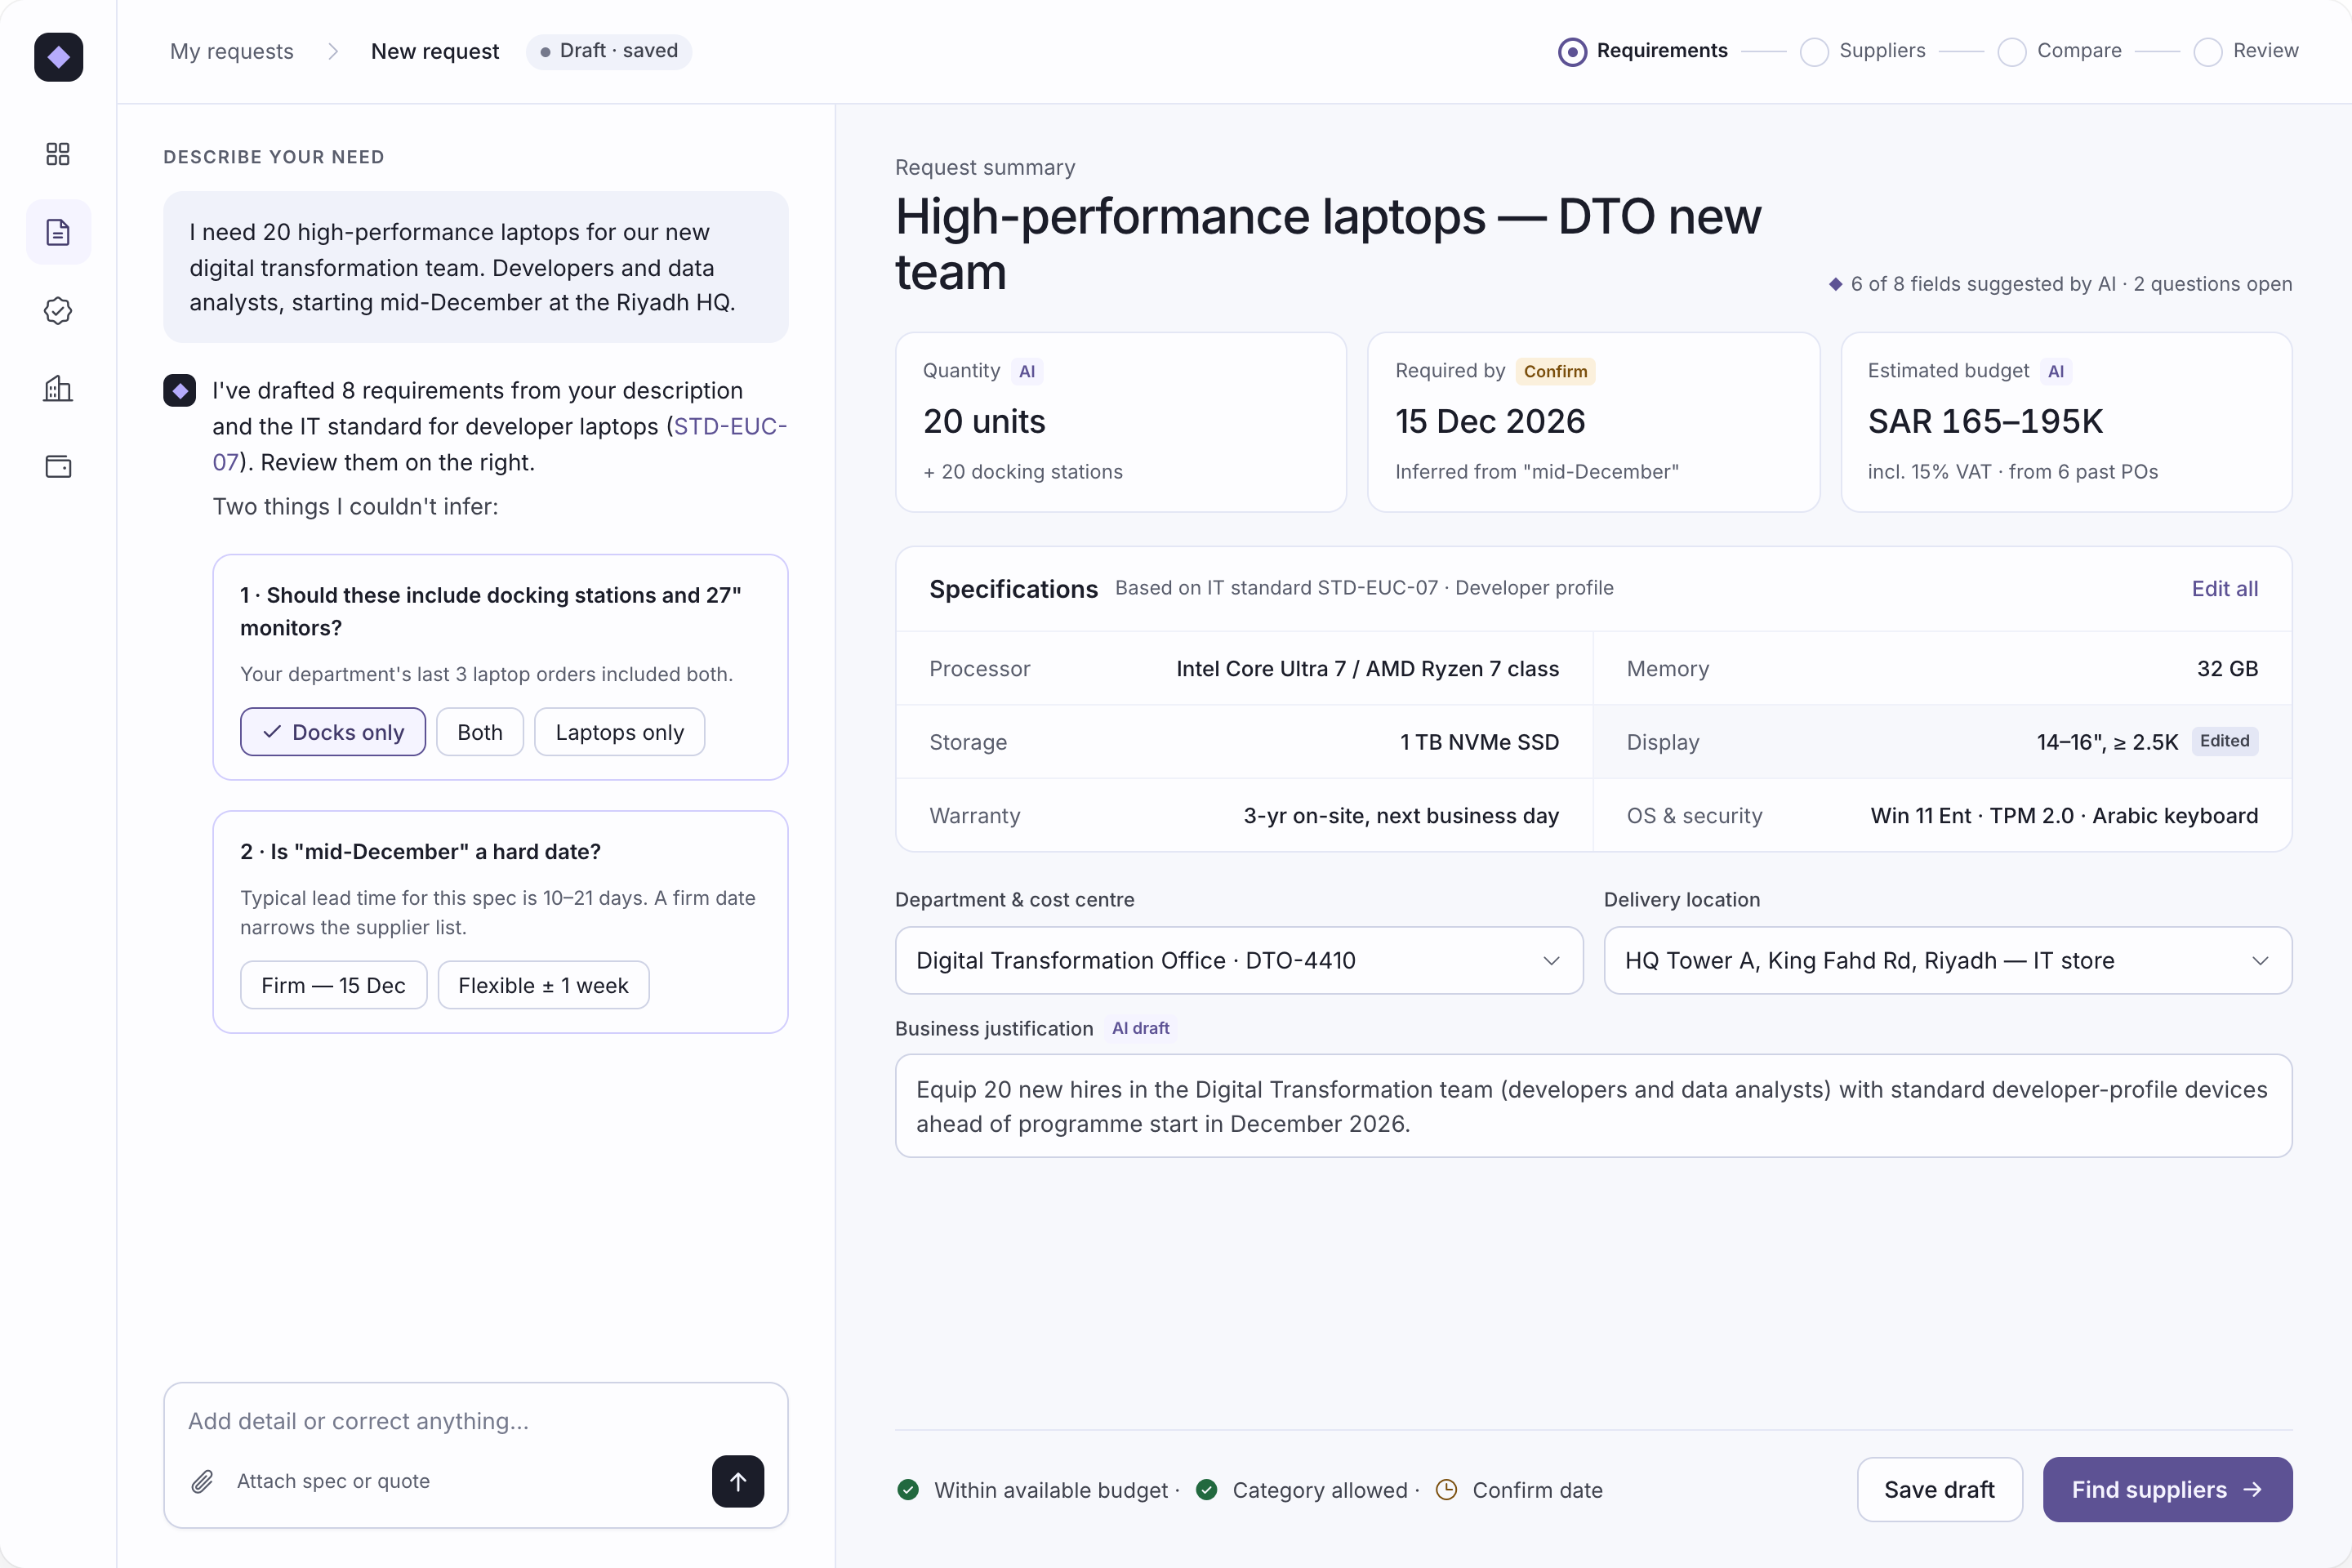Click green check icon beside Category allowed

1207,1490
